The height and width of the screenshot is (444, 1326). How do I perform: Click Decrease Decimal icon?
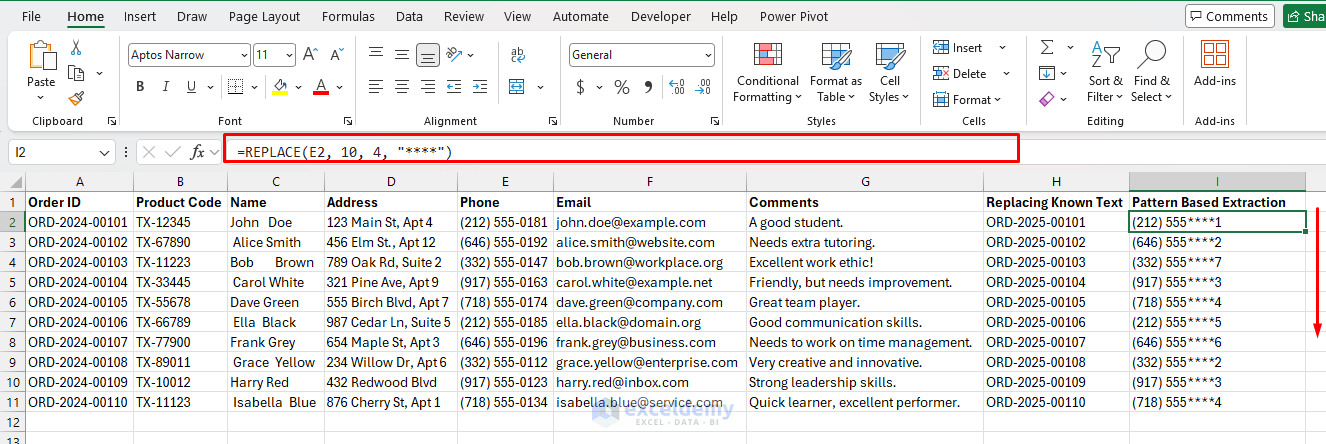(704, 87)
